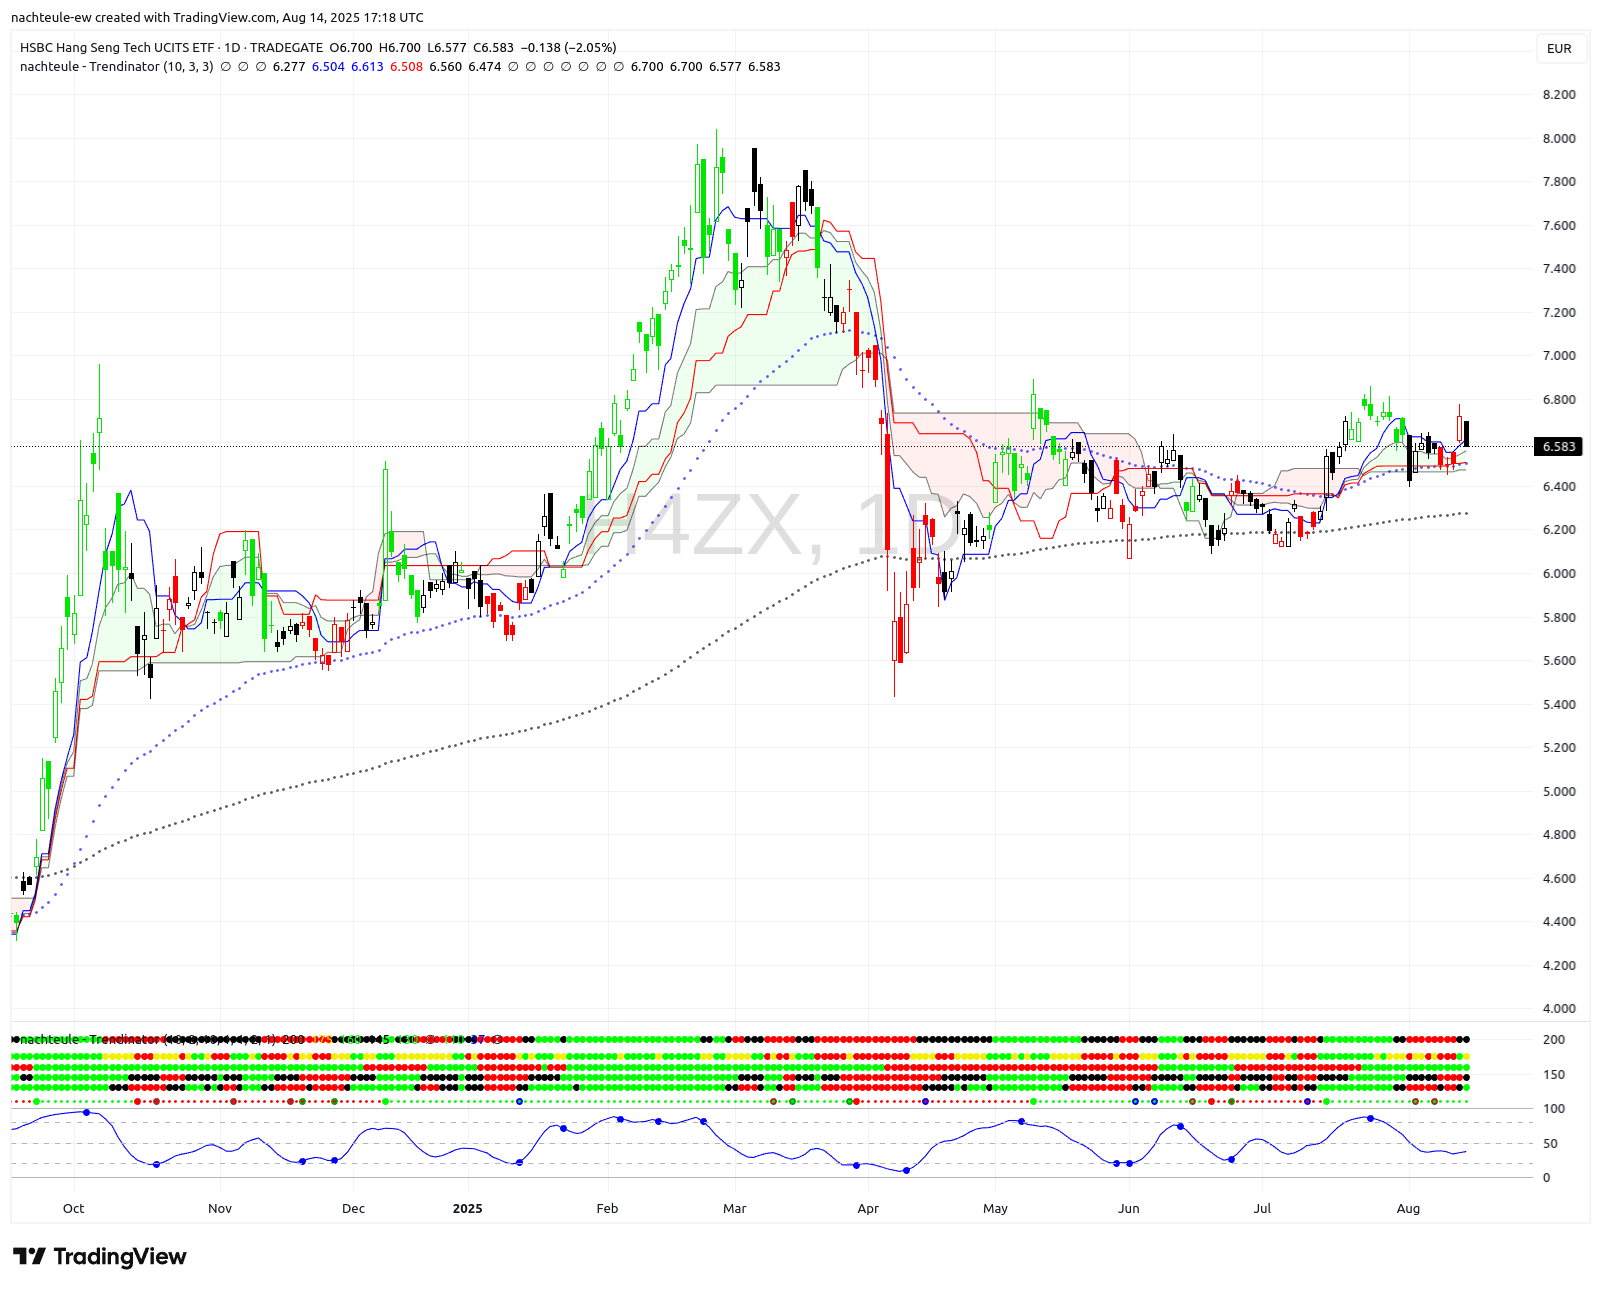Select the Trendinator (10, 3, 3) indicator legend
Viewport: 1601px width, 1289px height.
(x=116, y=67)
